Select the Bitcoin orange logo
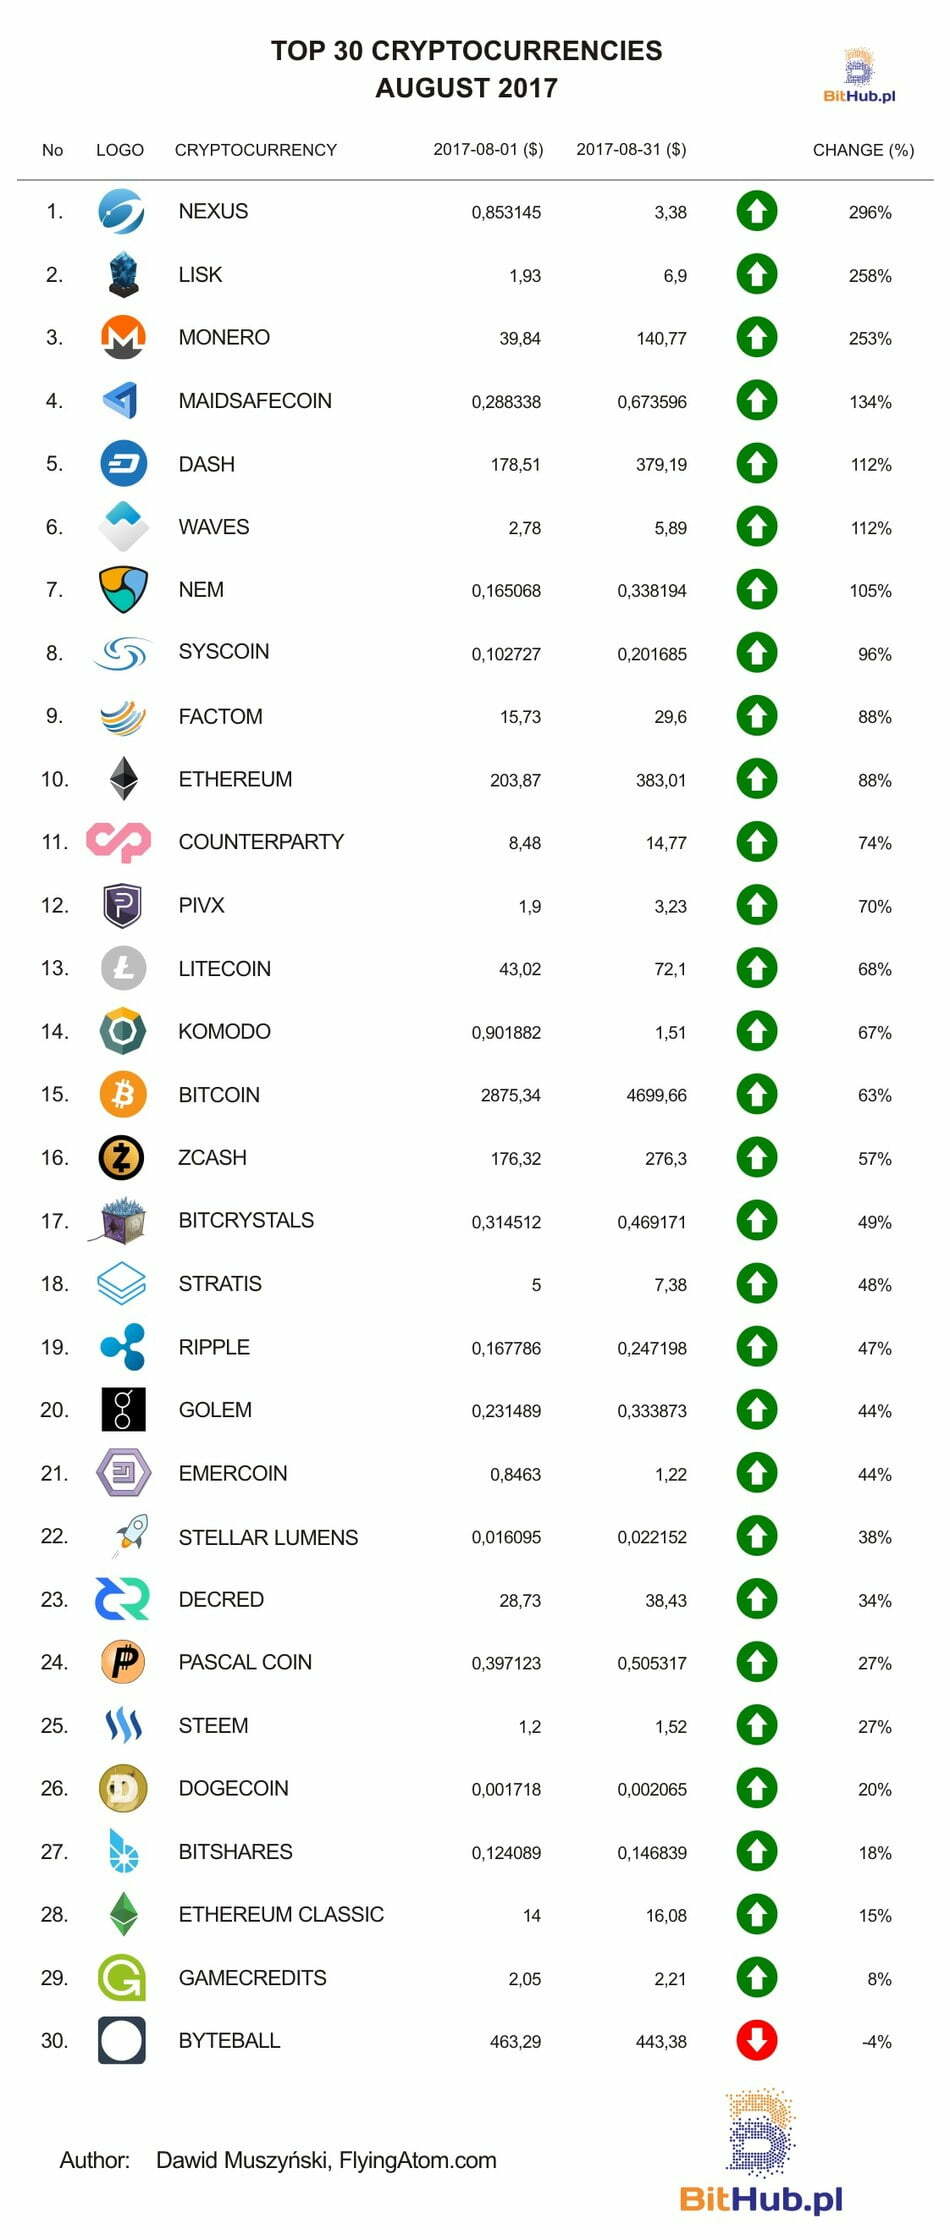The width and height of the screenshot is (950, 2240). [123, 1094]
